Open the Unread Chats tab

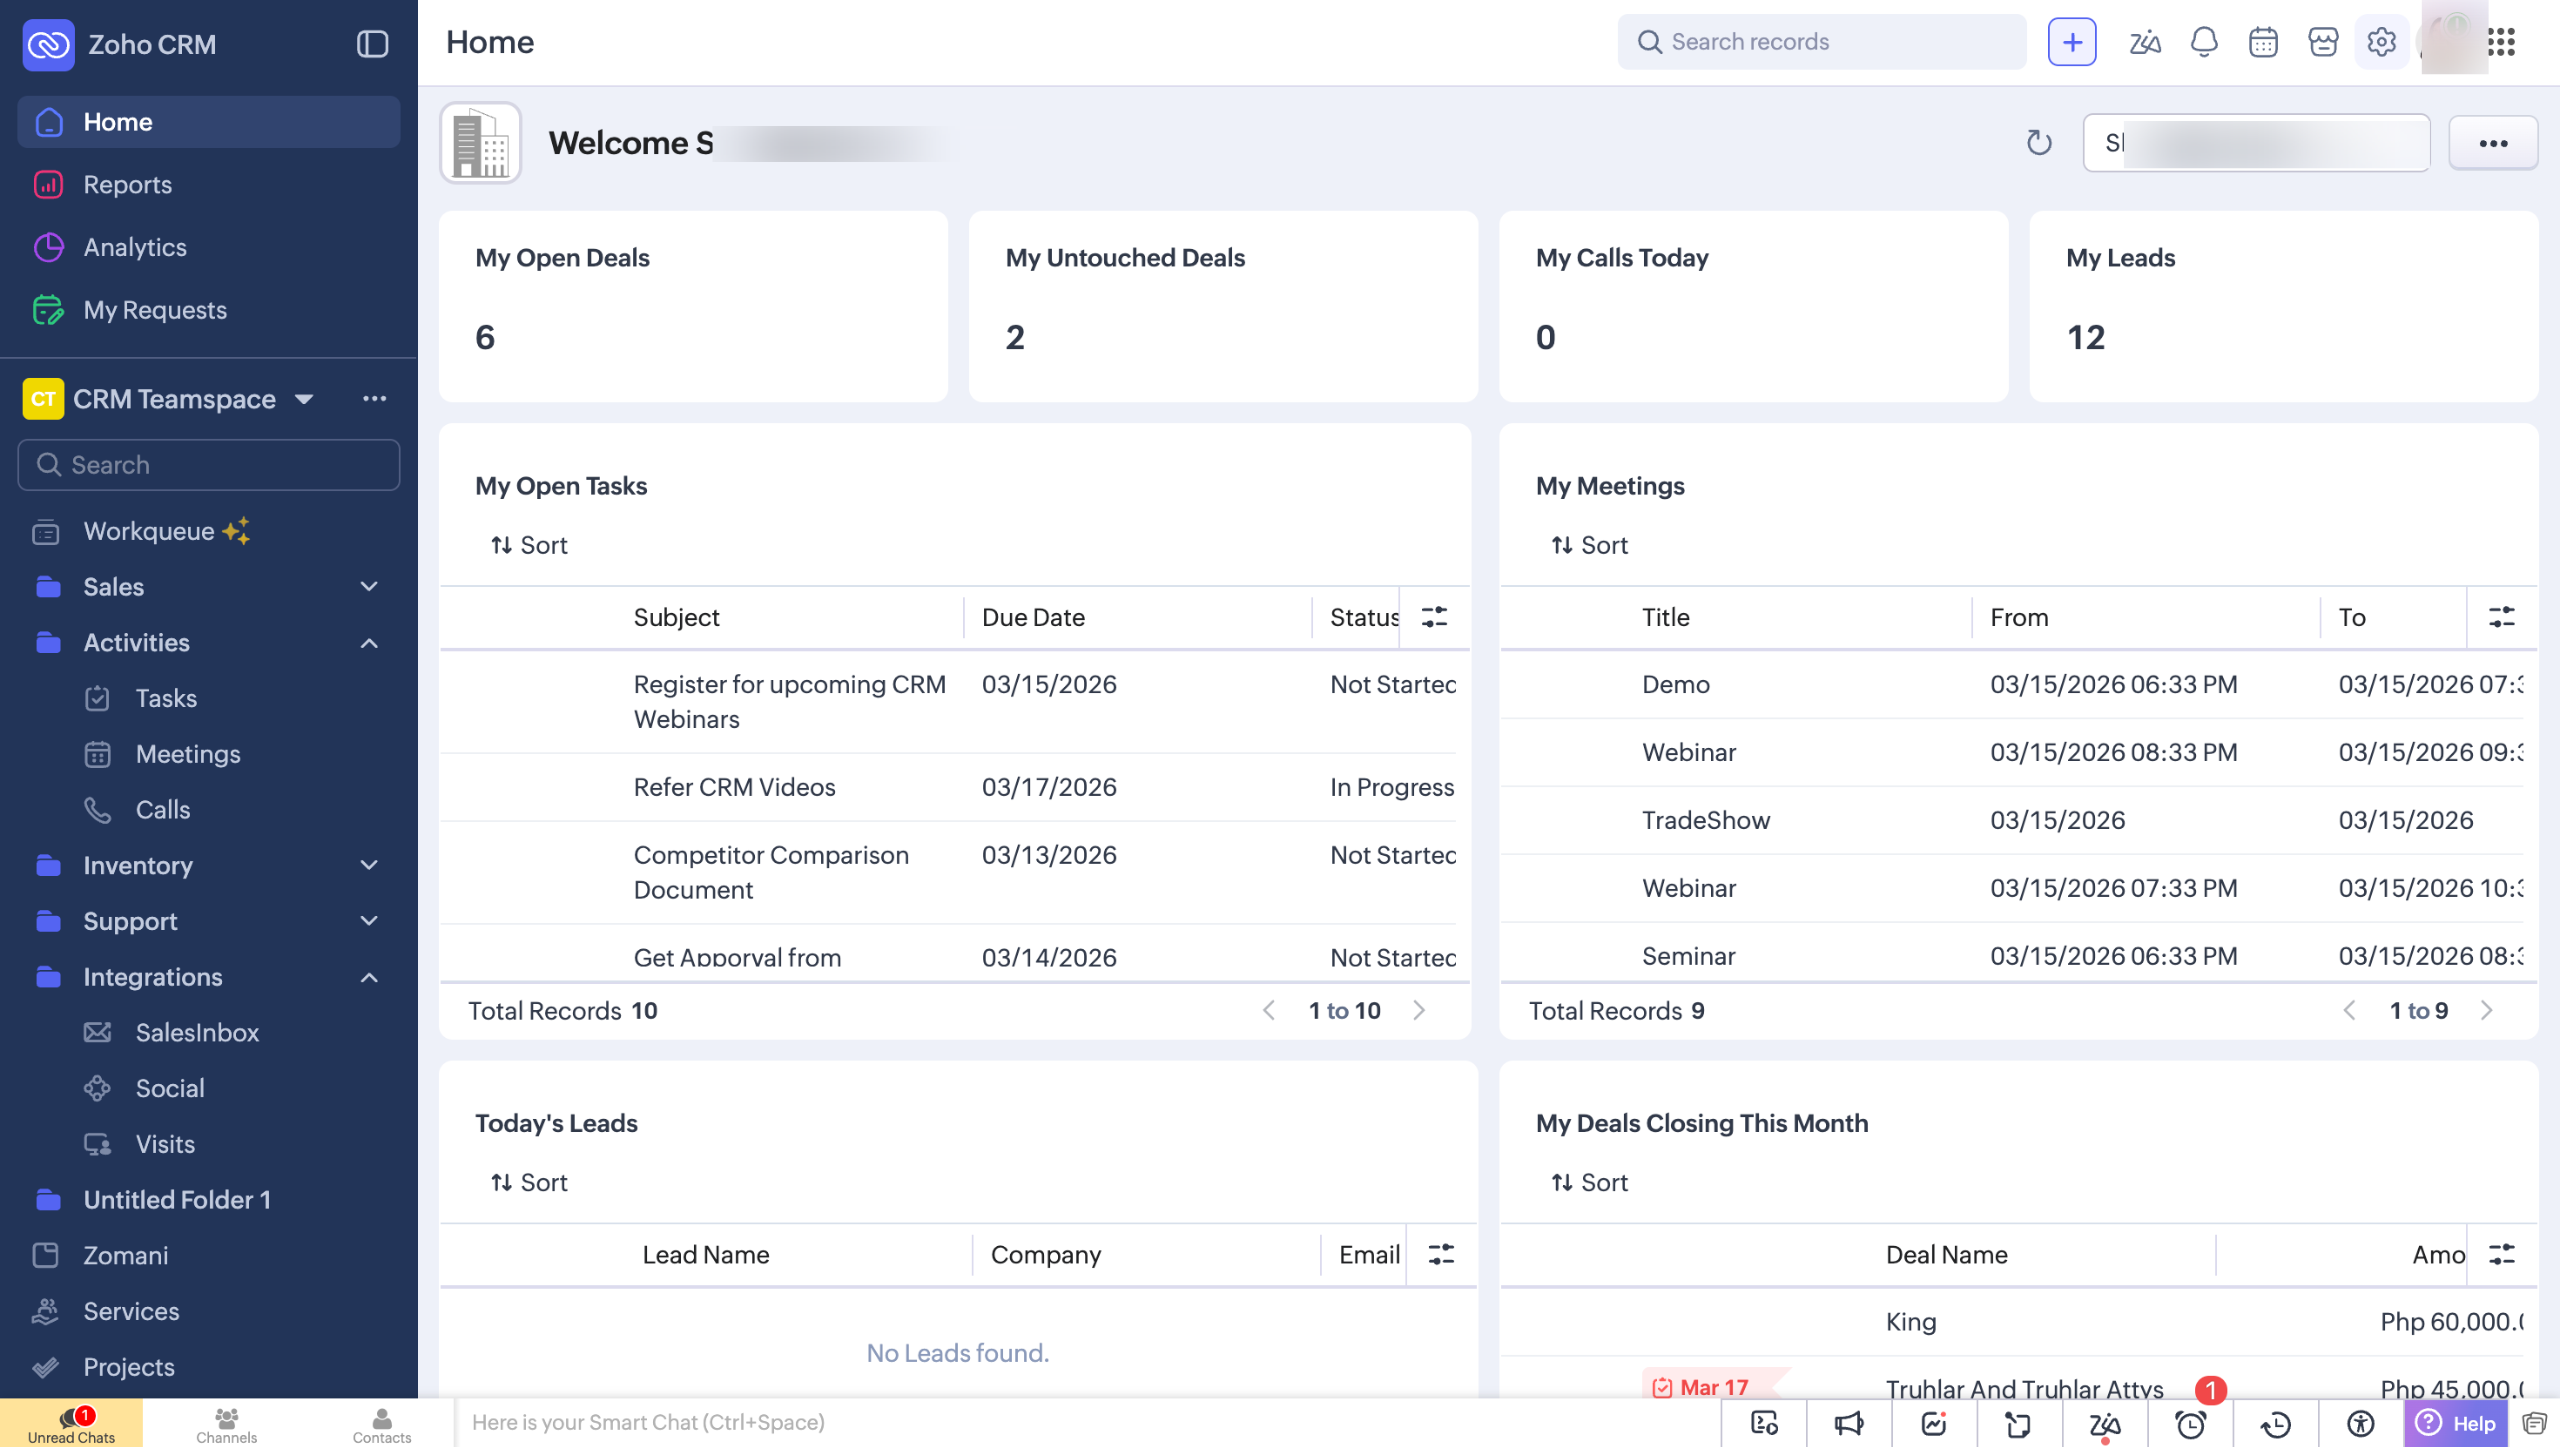point(71,1424)
